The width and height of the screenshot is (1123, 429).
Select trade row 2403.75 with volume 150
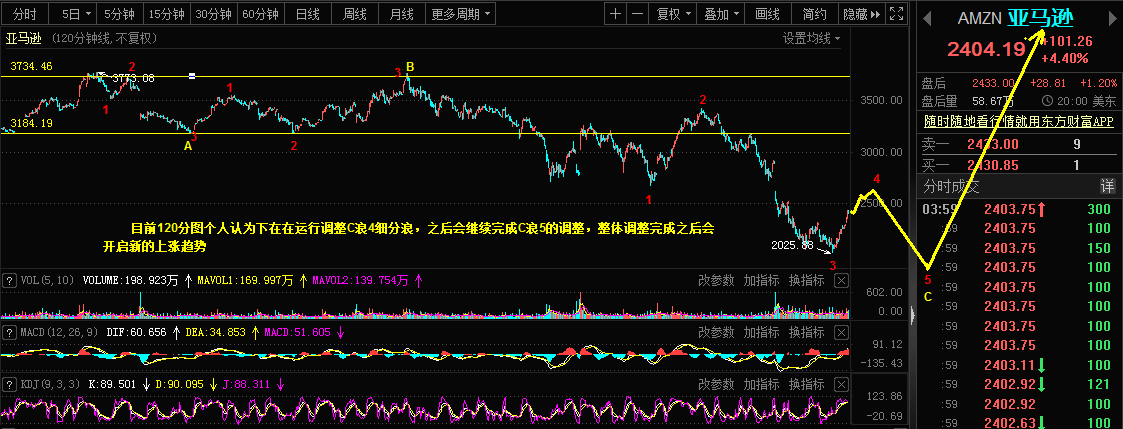[x=1018, y=249]
